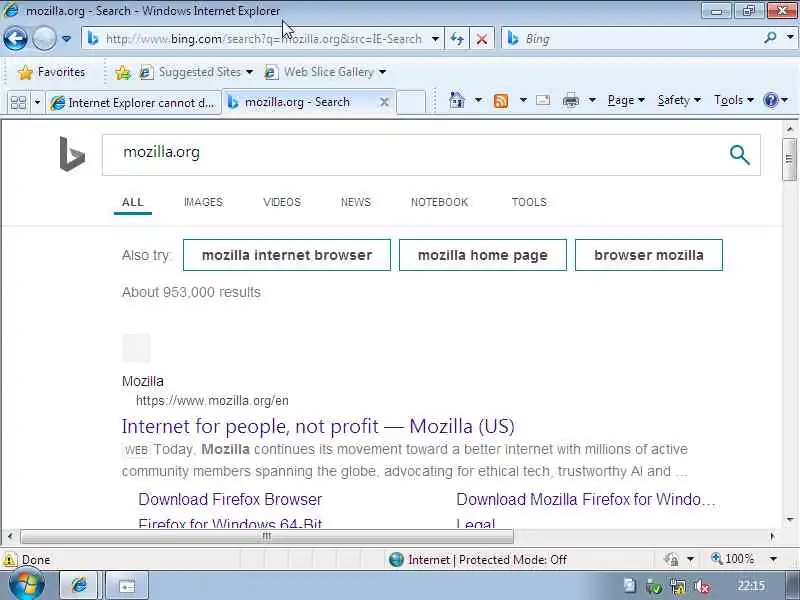Click the horizontal scrollbar thumb
Screen dimensions: 800x600
[x=267, y=536]
